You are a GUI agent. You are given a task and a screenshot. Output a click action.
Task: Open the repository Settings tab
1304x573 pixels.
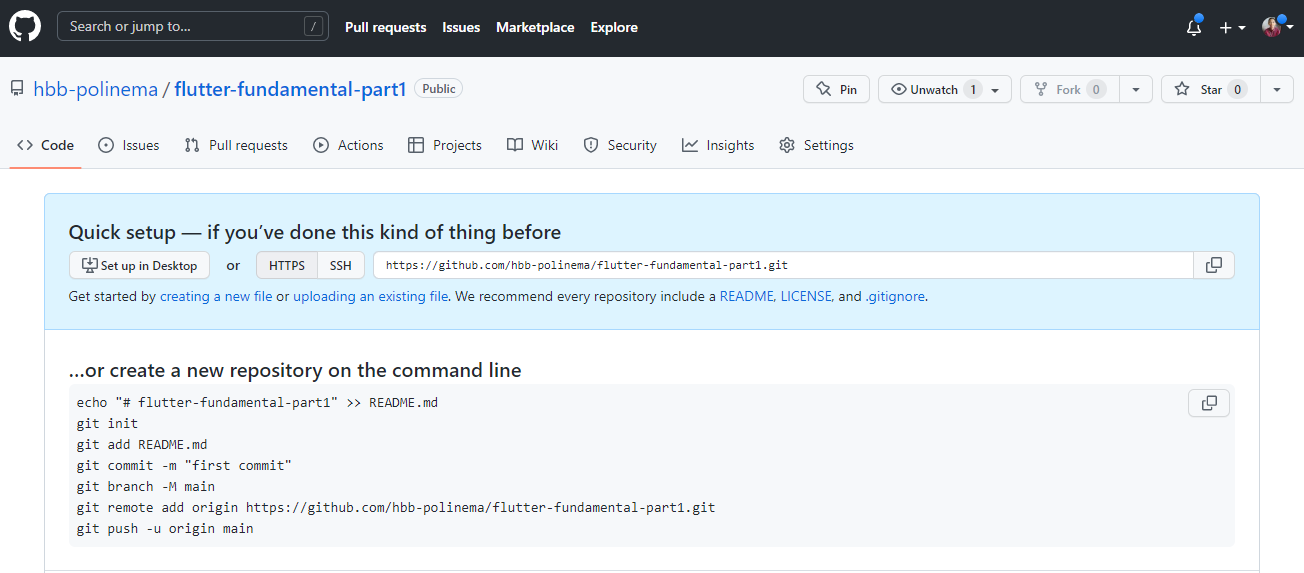(816, 145)
